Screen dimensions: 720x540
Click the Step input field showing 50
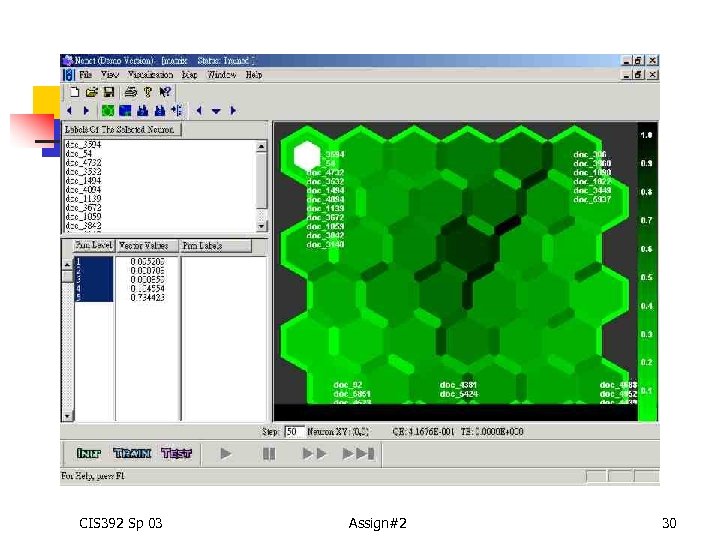tap(294, 432)
